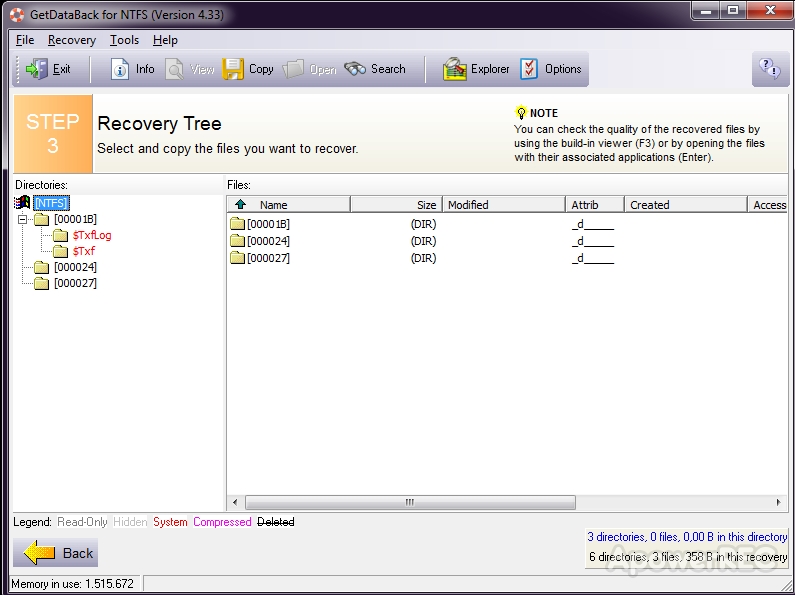Click the horizontal scrollbar right arrow
Viewport: 795px width, 595px height.
(x=778, y=502)
